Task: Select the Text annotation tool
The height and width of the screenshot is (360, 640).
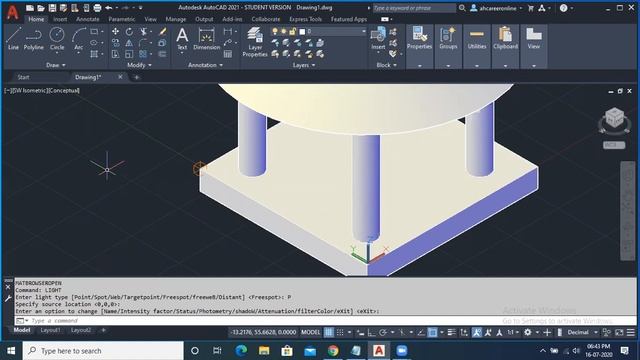Action: click(182, 39)
